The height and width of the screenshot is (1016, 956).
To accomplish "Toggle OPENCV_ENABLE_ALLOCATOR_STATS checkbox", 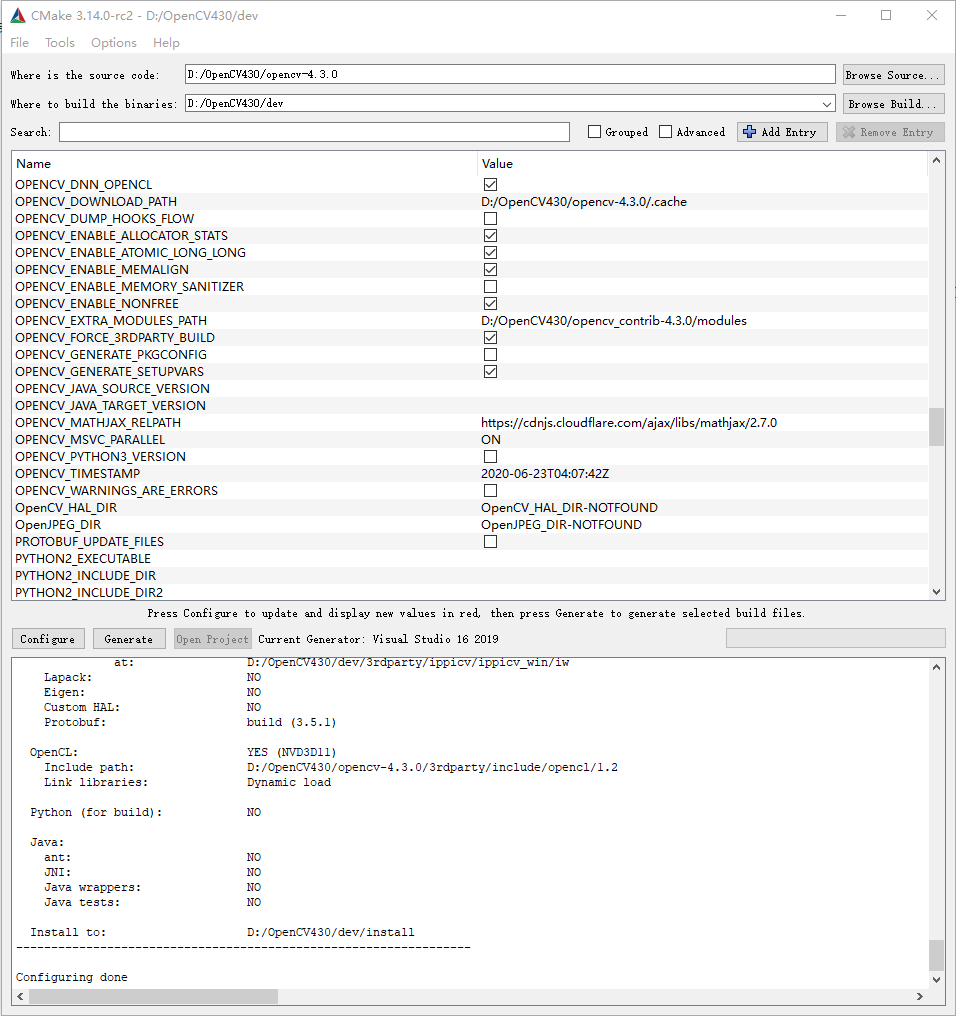I will tap(491, 235).
